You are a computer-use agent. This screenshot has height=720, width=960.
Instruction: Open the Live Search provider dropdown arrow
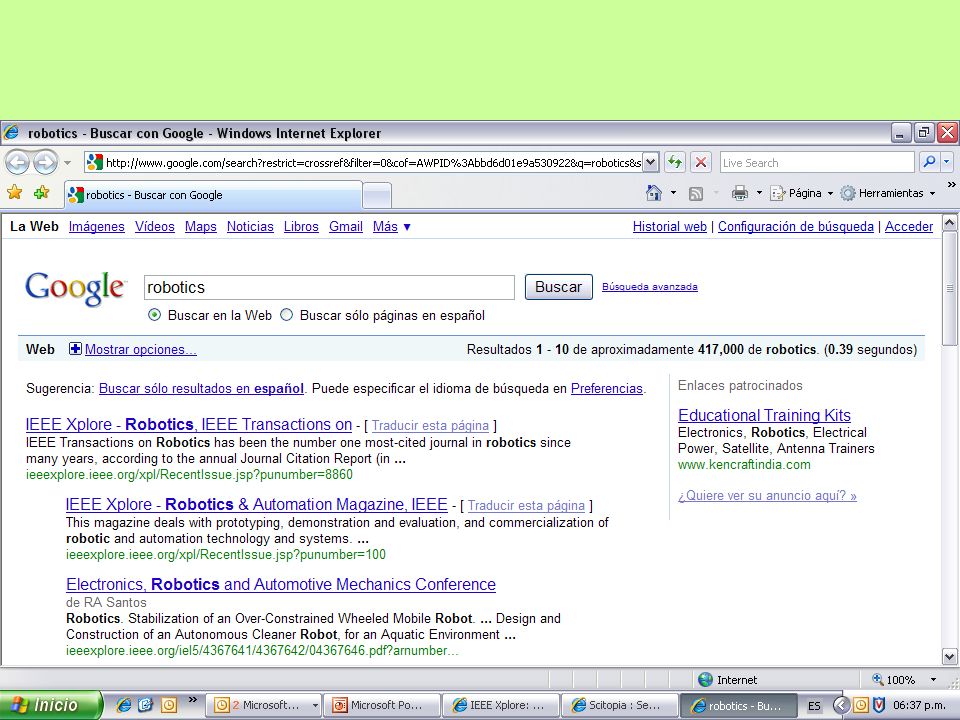click(947, 162)
